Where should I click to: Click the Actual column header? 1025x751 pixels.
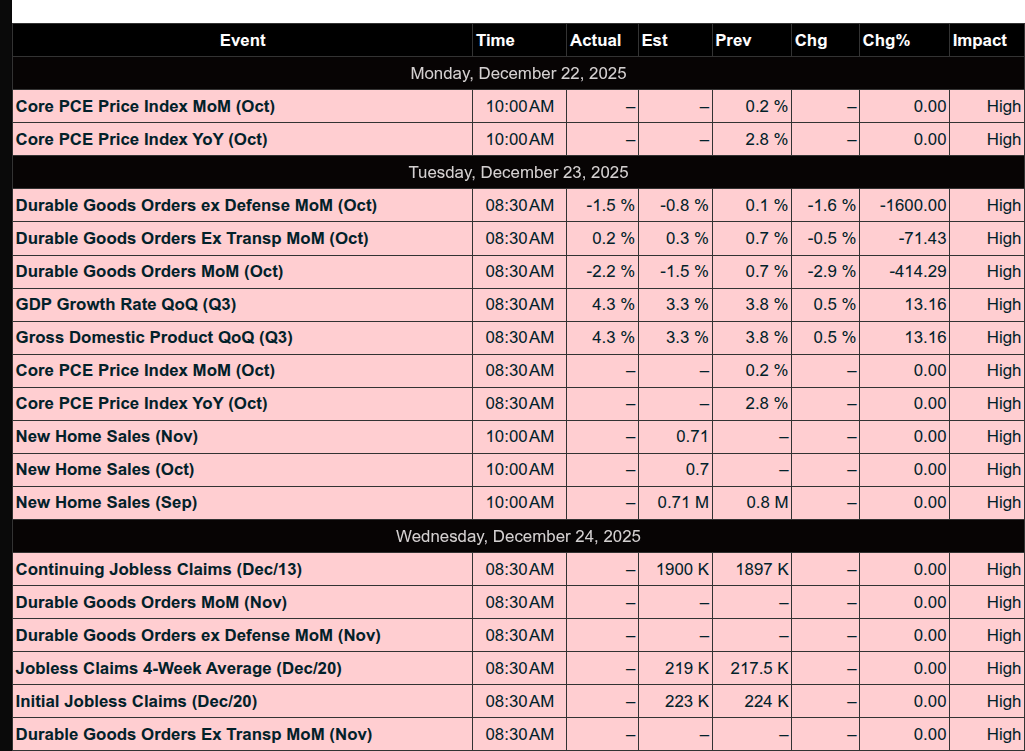[x=595, y=40]
